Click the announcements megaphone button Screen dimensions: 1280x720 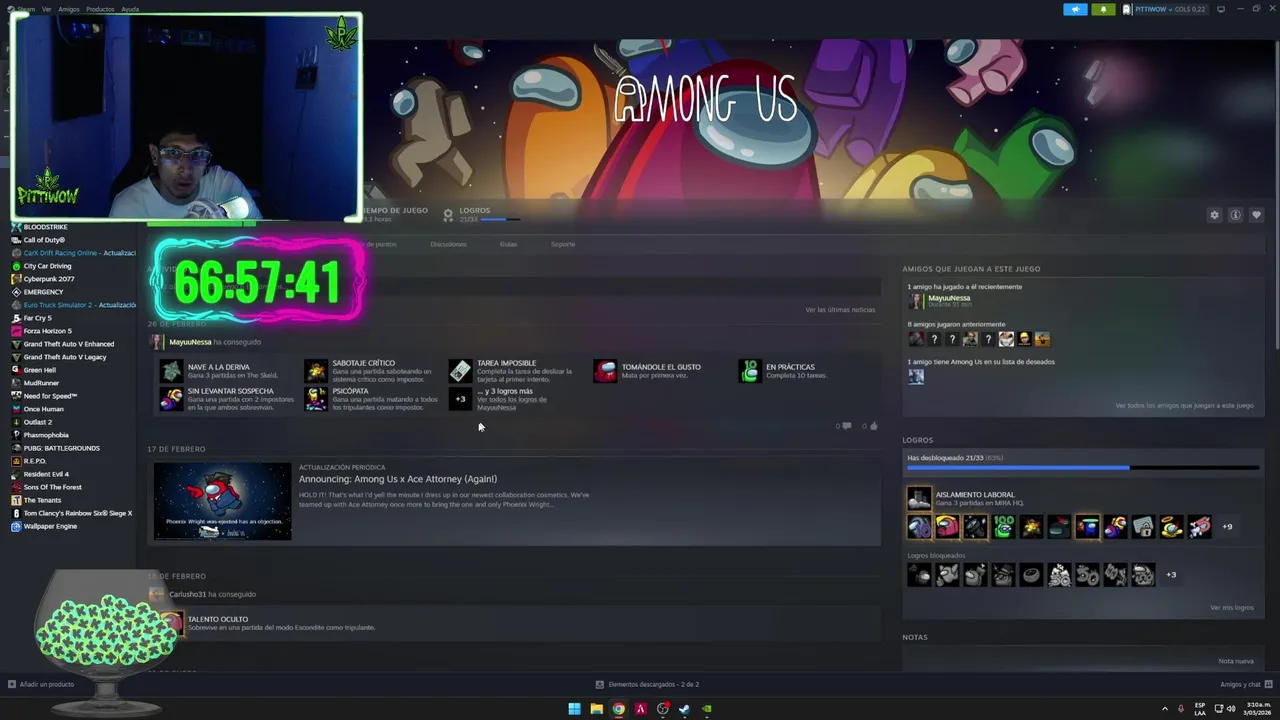[1075, 9]
